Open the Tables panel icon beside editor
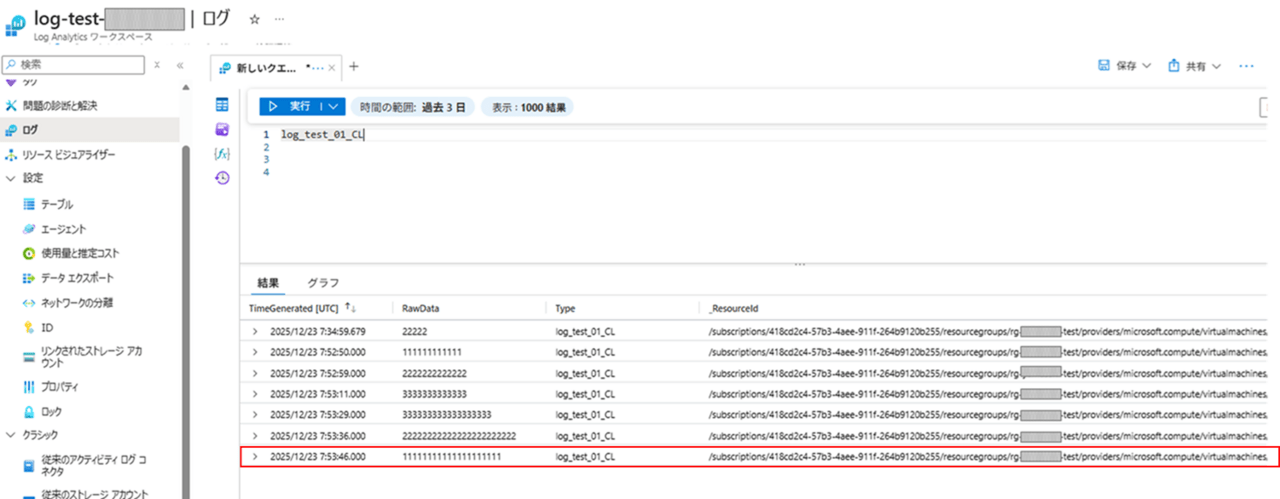Image resolution: width=1280 pixels, height=499 pixels. (222, 105)
